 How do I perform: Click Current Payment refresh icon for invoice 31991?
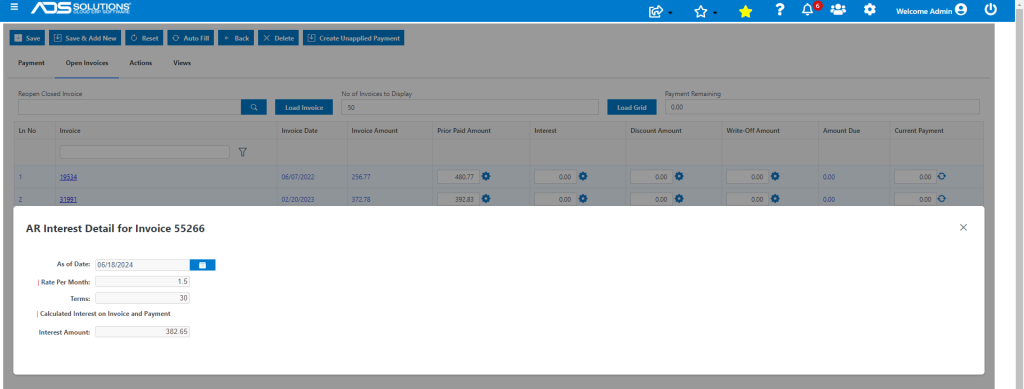point(942,198)
